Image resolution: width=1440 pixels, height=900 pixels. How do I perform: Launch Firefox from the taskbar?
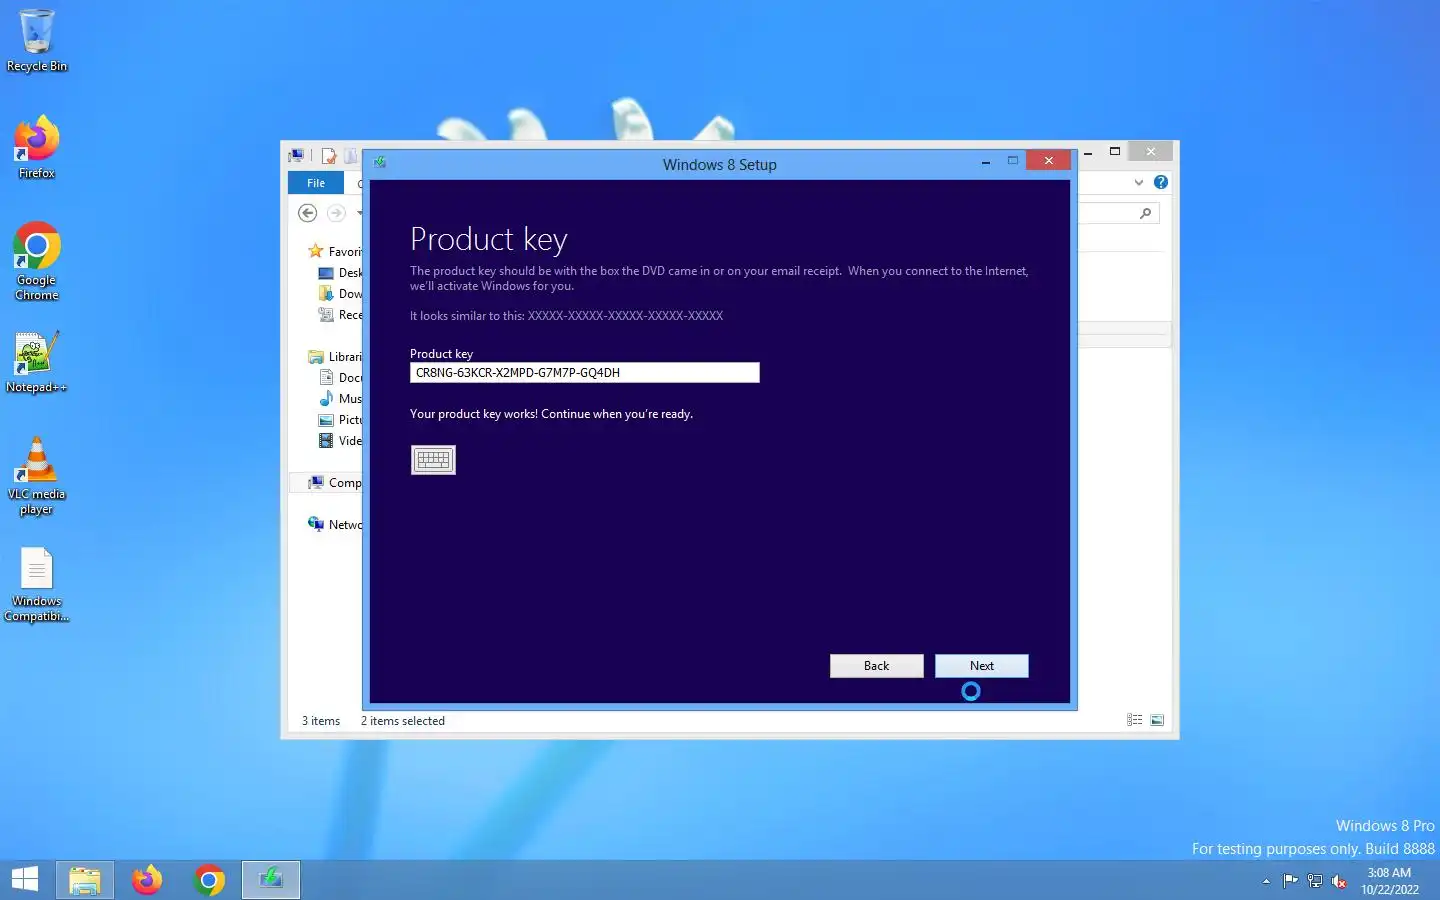[x=147, y=880]
